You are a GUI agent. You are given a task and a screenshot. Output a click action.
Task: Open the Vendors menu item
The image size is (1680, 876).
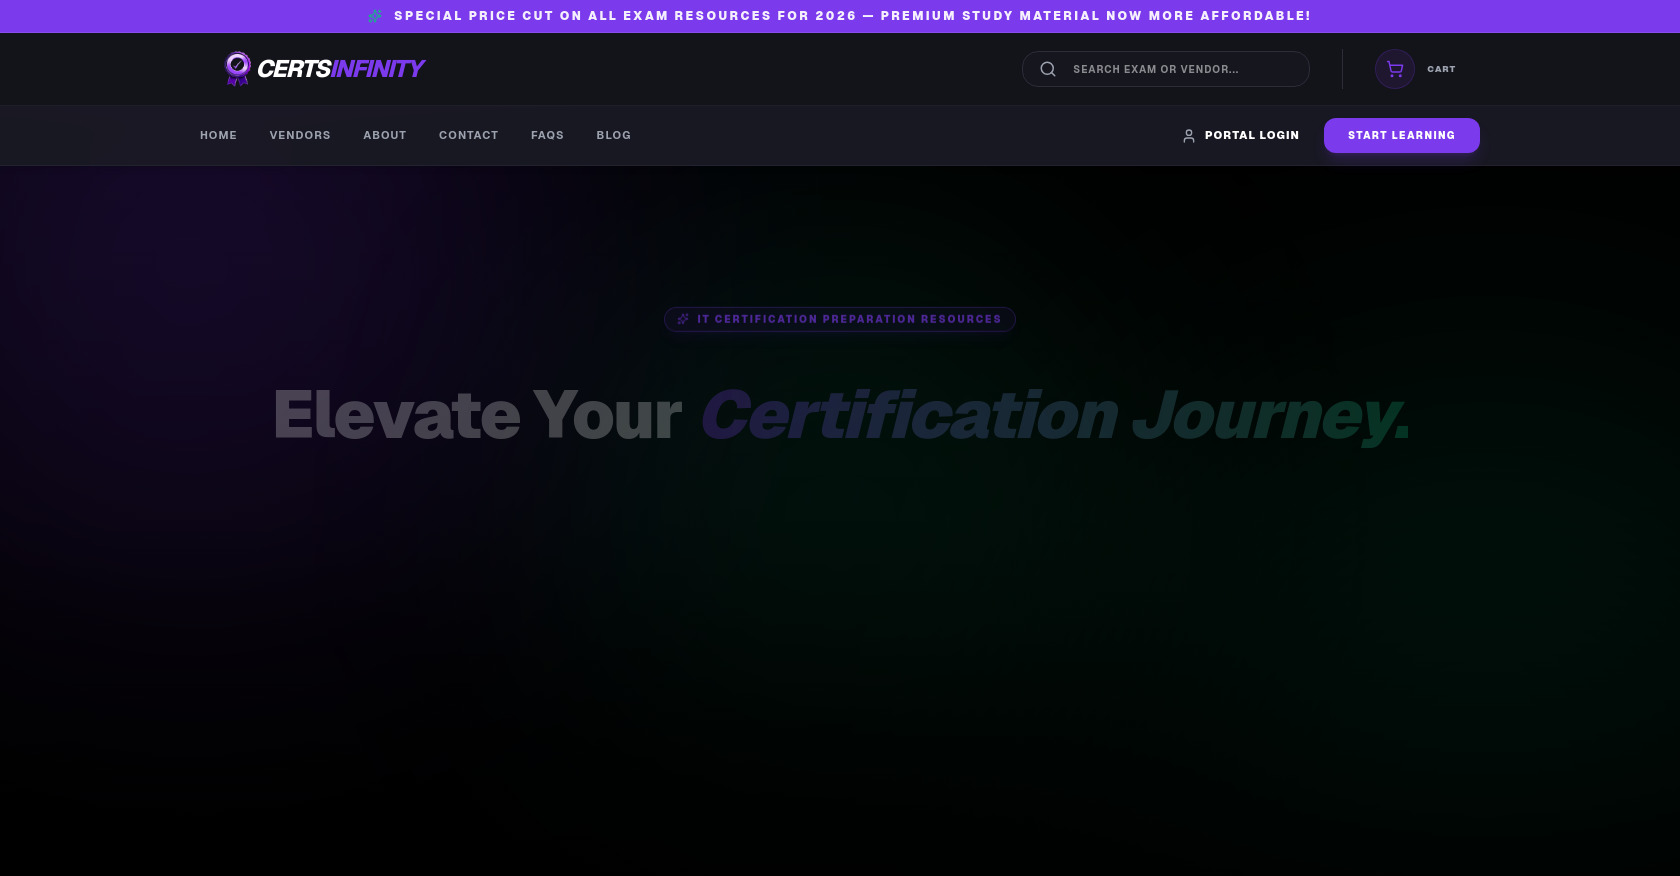300,135
